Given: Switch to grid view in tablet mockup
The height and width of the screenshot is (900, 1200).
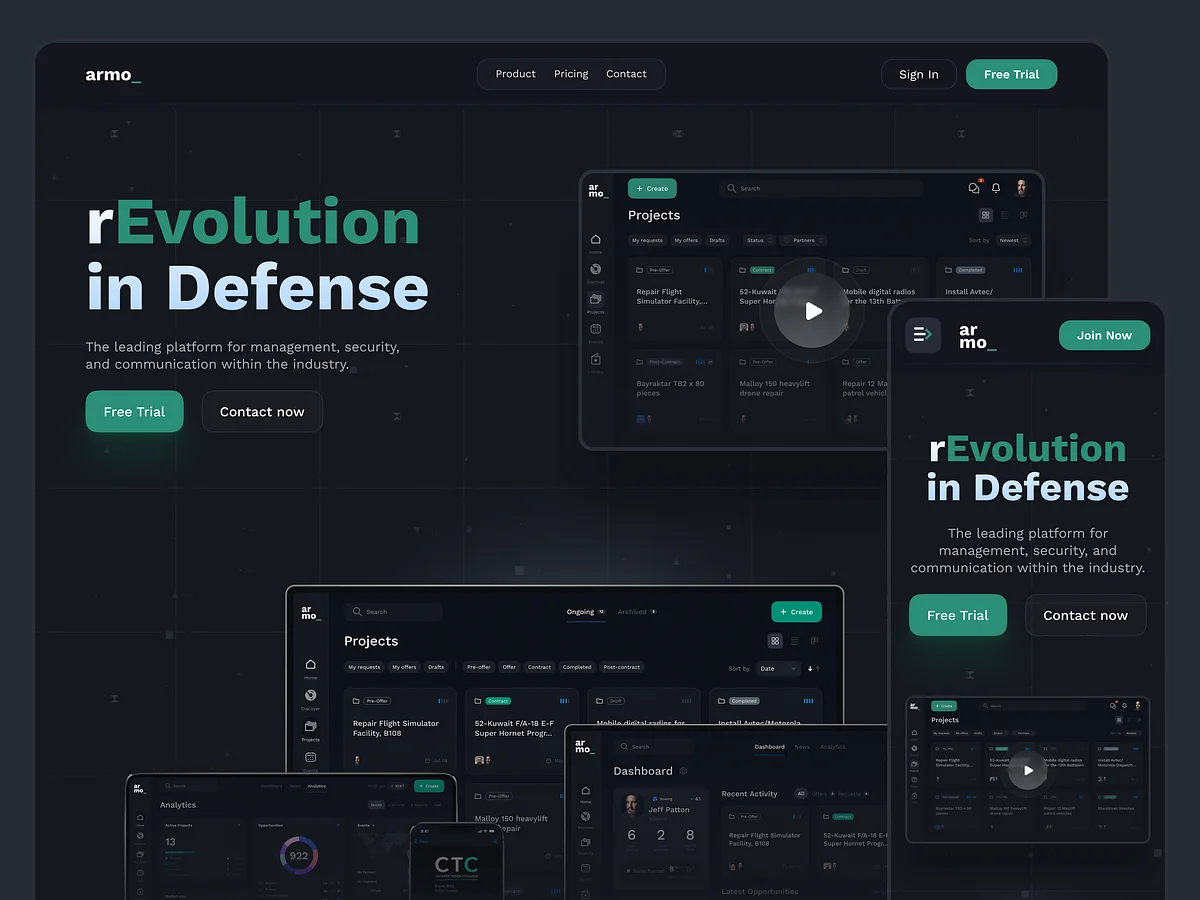Looking at the screenshot, I should tap(986, 215).
